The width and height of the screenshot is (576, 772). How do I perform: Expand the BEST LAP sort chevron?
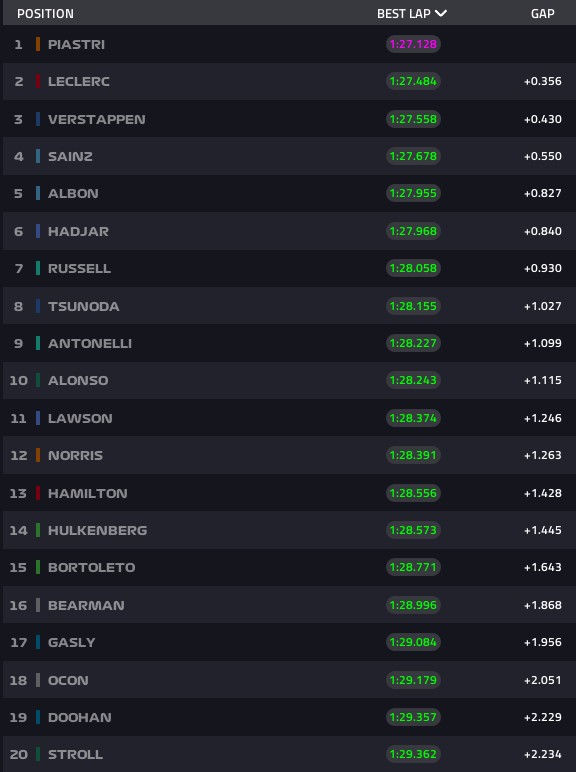[x=441, y=13]
